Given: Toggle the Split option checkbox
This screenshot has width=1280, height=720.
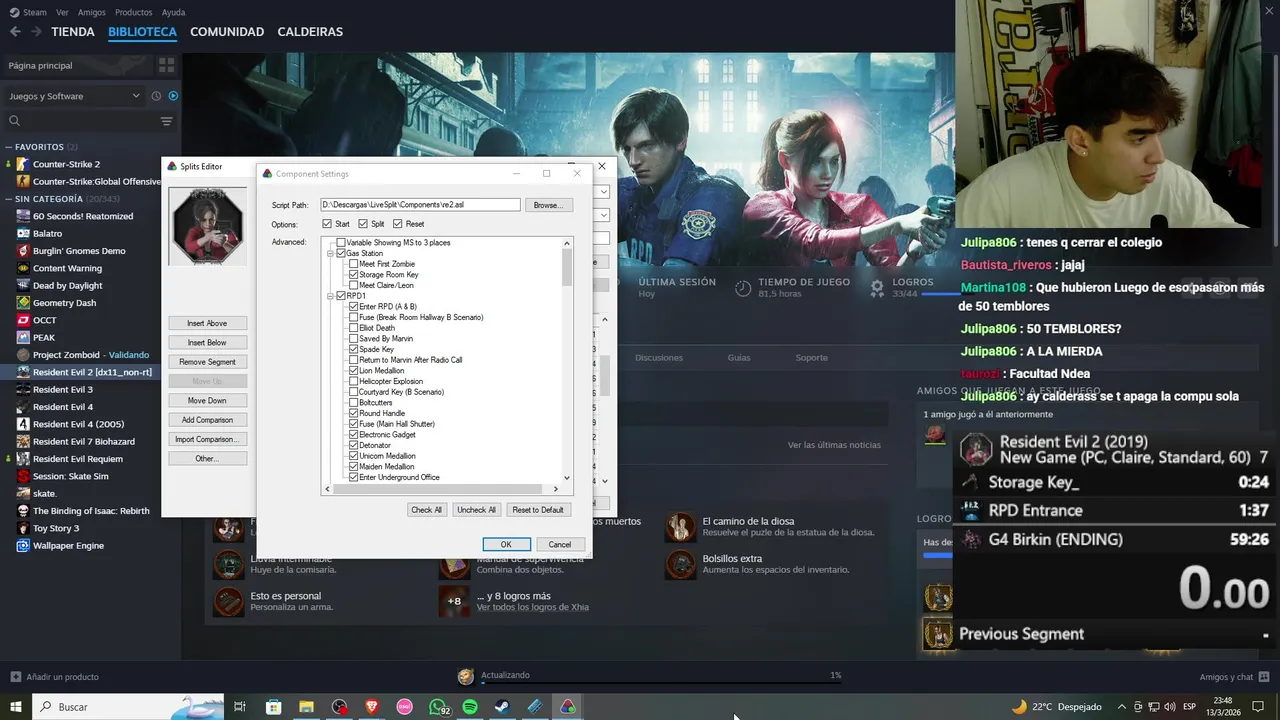Looking at the screenshot, I should [363, 224].
